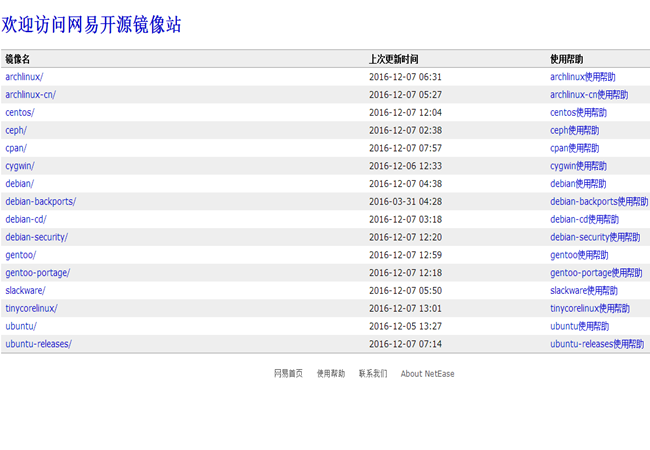
Task: Open the ubuntu-releases/ mirror link
Action: click(x=39, y=344)
